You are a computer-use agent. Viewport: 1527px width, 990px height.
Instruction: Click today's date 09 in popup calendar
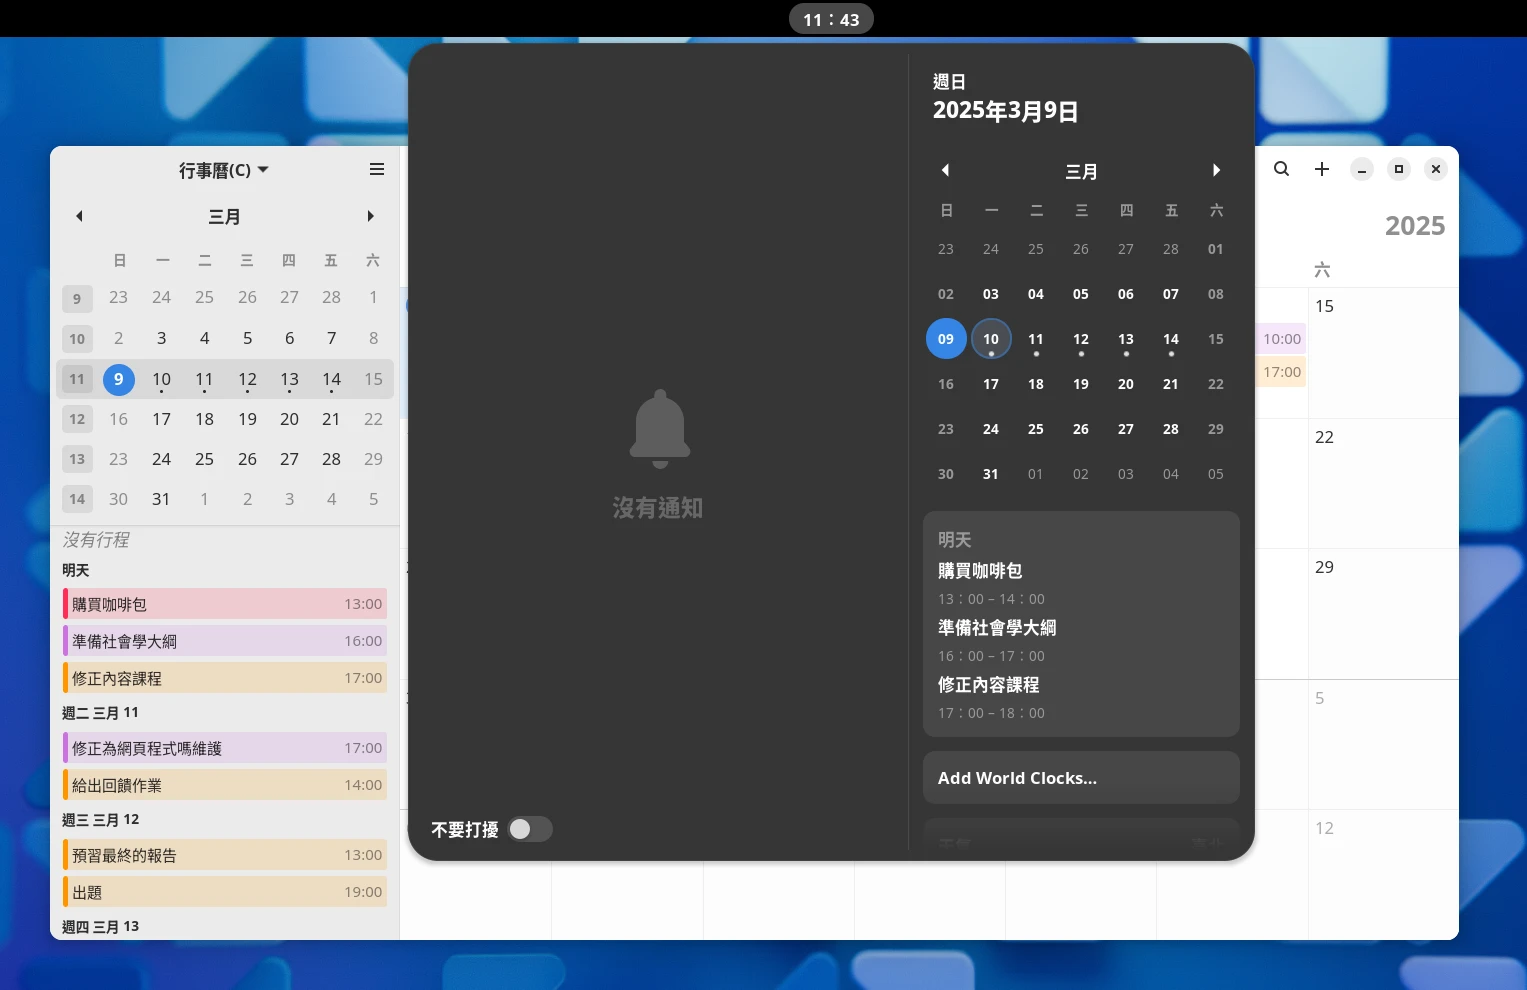click(945, 339)
